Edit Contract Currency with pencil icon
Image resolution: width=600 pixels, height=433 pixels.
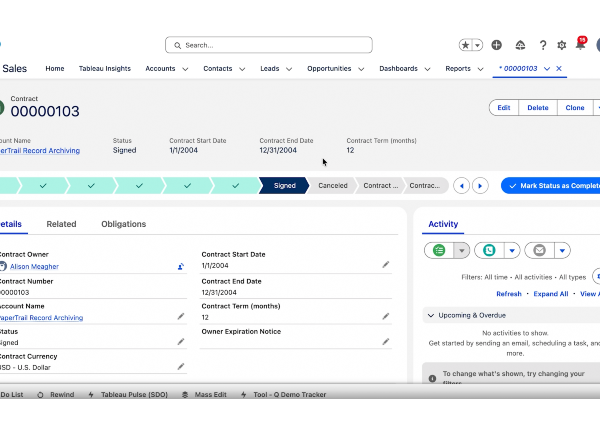pos(181,366)
